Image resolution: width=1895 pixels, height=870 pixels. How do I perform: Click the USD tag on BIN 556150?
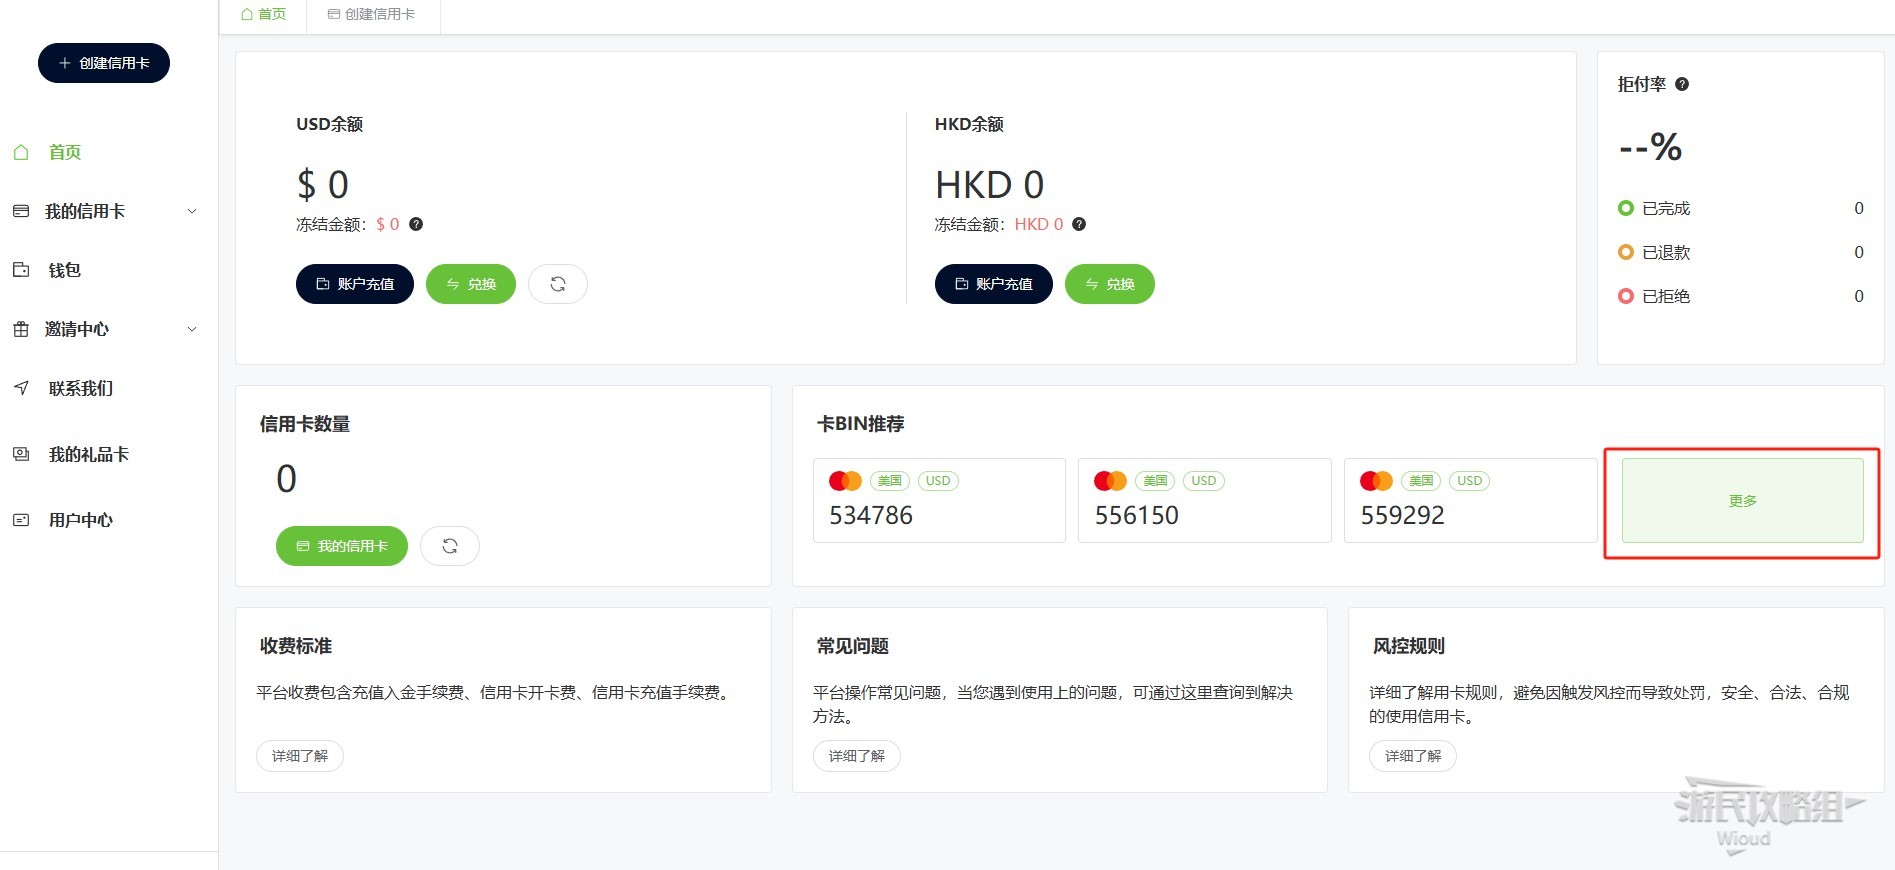pos(1204,481)
